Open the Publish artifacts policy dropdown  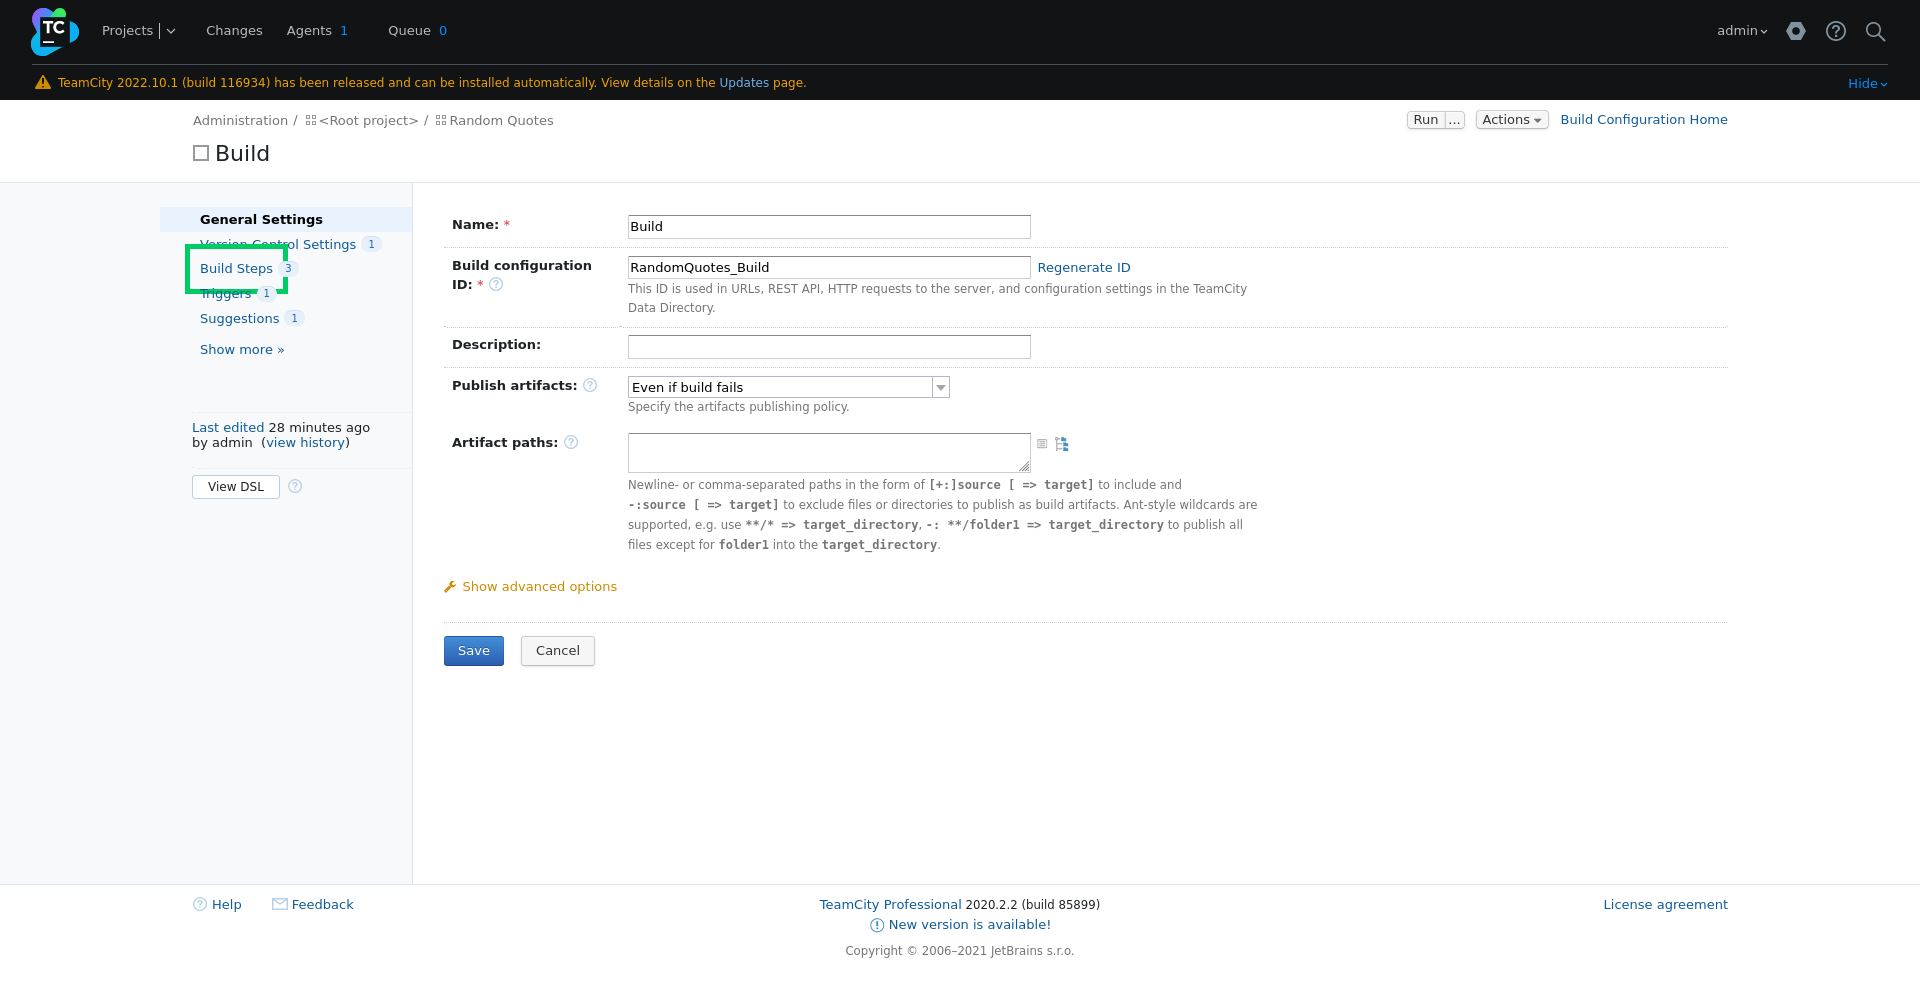click(788, 388)
